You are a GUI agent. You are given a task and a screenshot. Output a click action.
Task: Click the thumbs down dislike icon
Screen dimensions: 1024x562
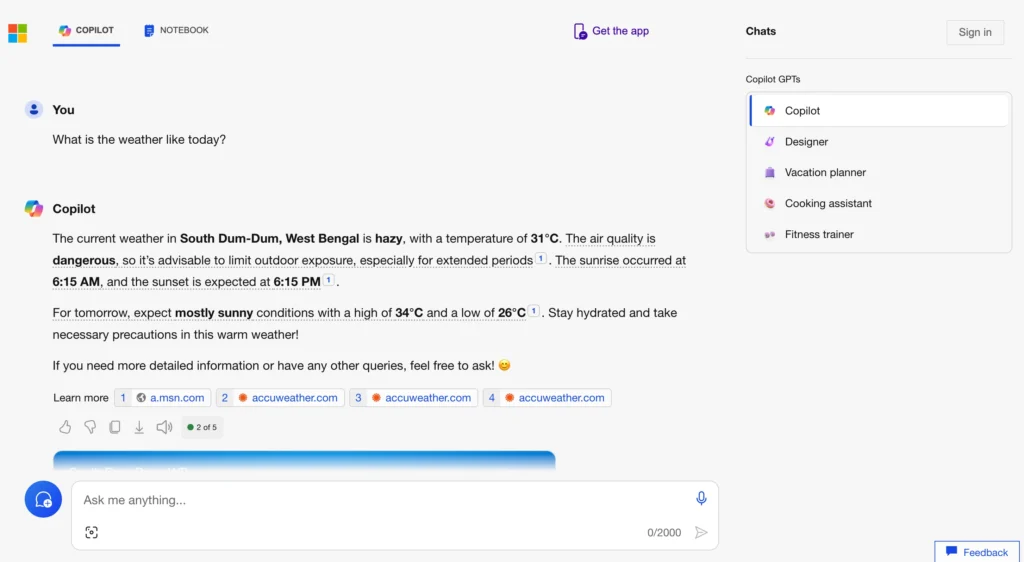click(x=90, y=427)
